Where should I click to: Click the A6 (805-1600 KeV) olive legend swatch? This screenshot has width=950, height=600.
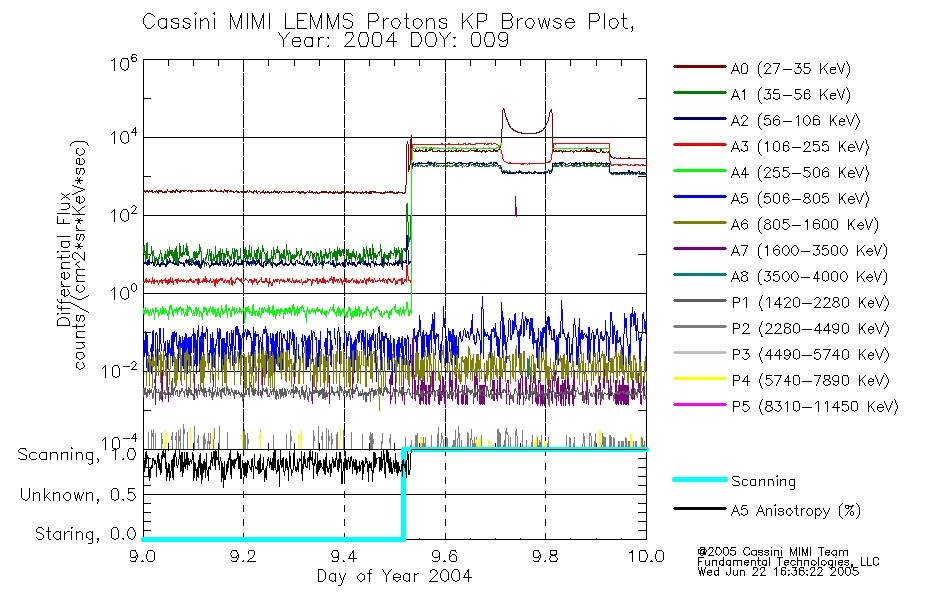(x=699, y=223)
